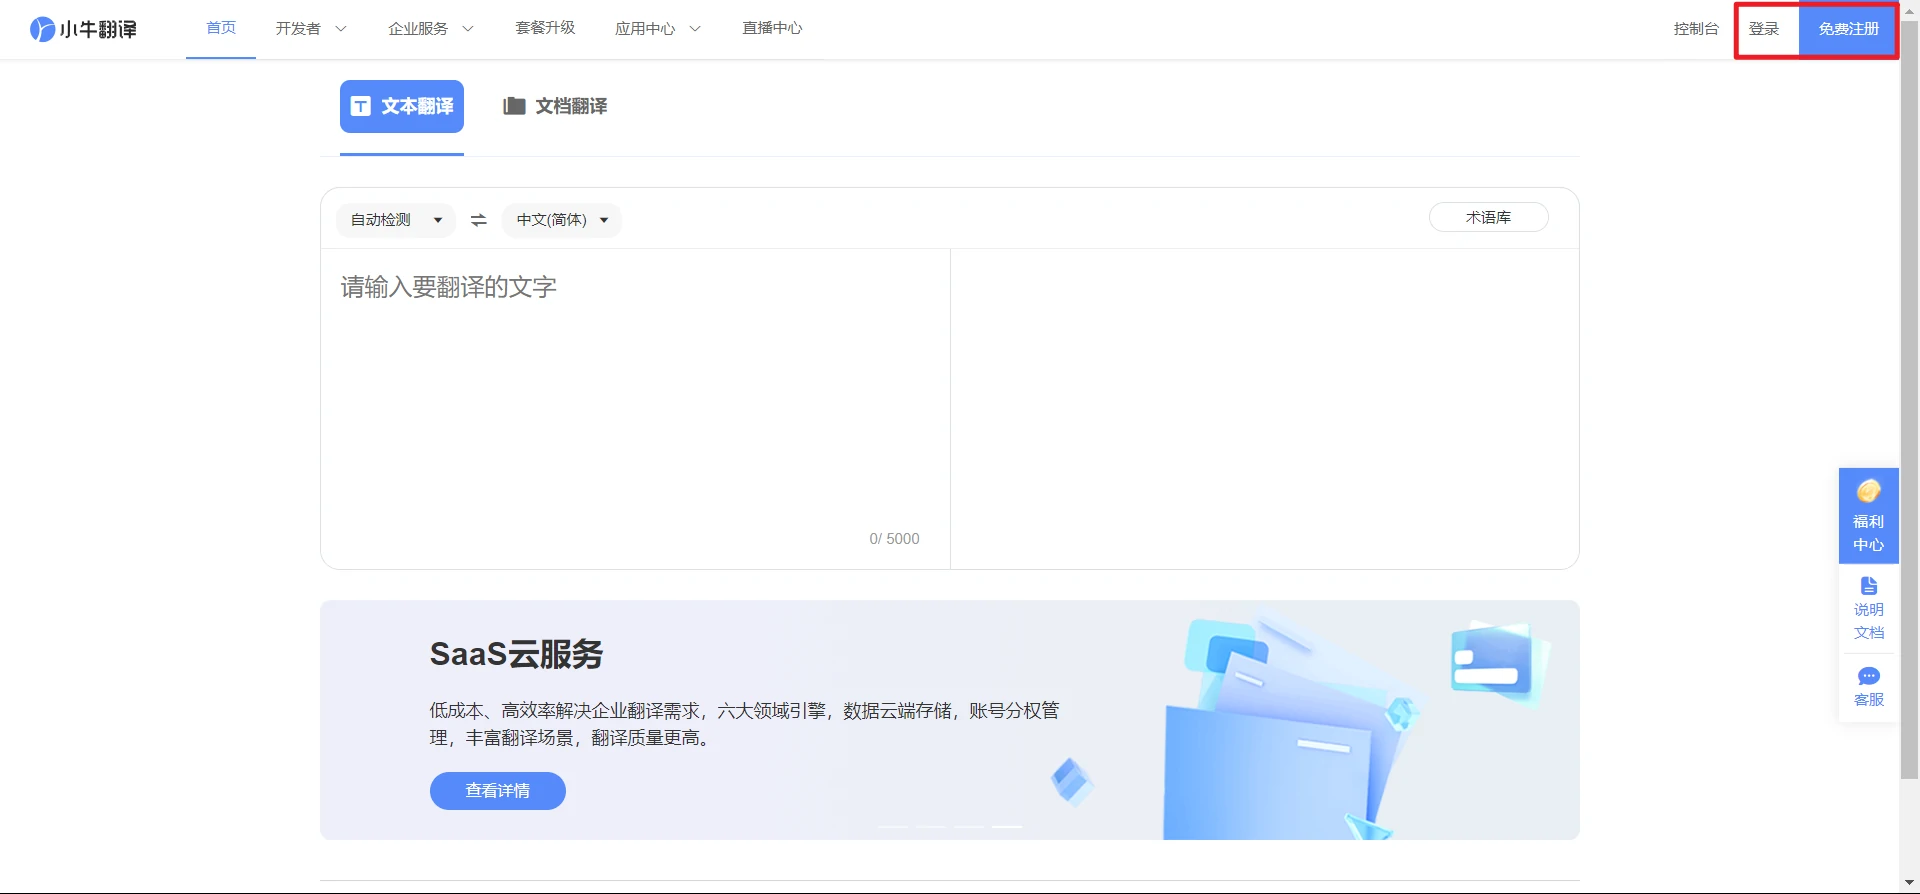This screenshot has width=1920, height=894.
Task: Click the 小牛翻译 logo
Action: pyautogui.click(x=83, y=29)
